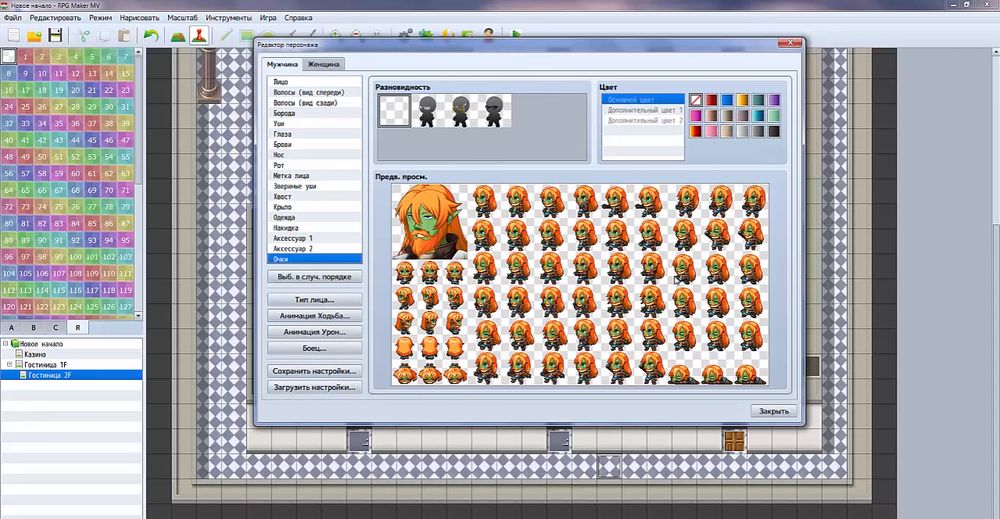The width and height of the screenshot is (1000, 519).
Task: Switch to tileset tab B
Action: pyautogui.click(x=34, y=328)
